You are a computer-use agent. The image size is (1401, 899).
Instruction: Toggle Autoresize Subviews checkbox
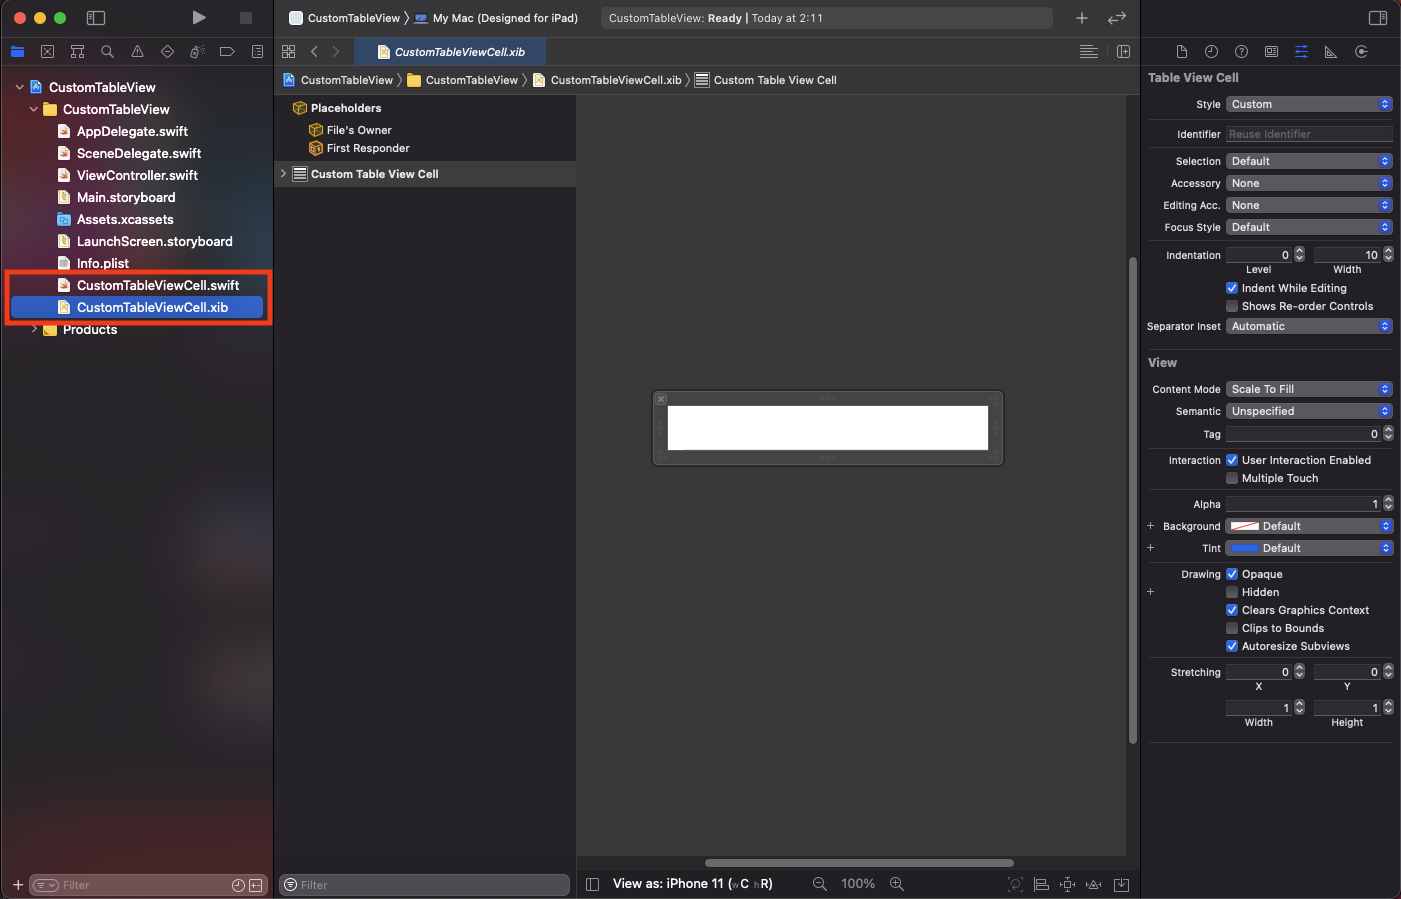click(x=1232, y=646)
